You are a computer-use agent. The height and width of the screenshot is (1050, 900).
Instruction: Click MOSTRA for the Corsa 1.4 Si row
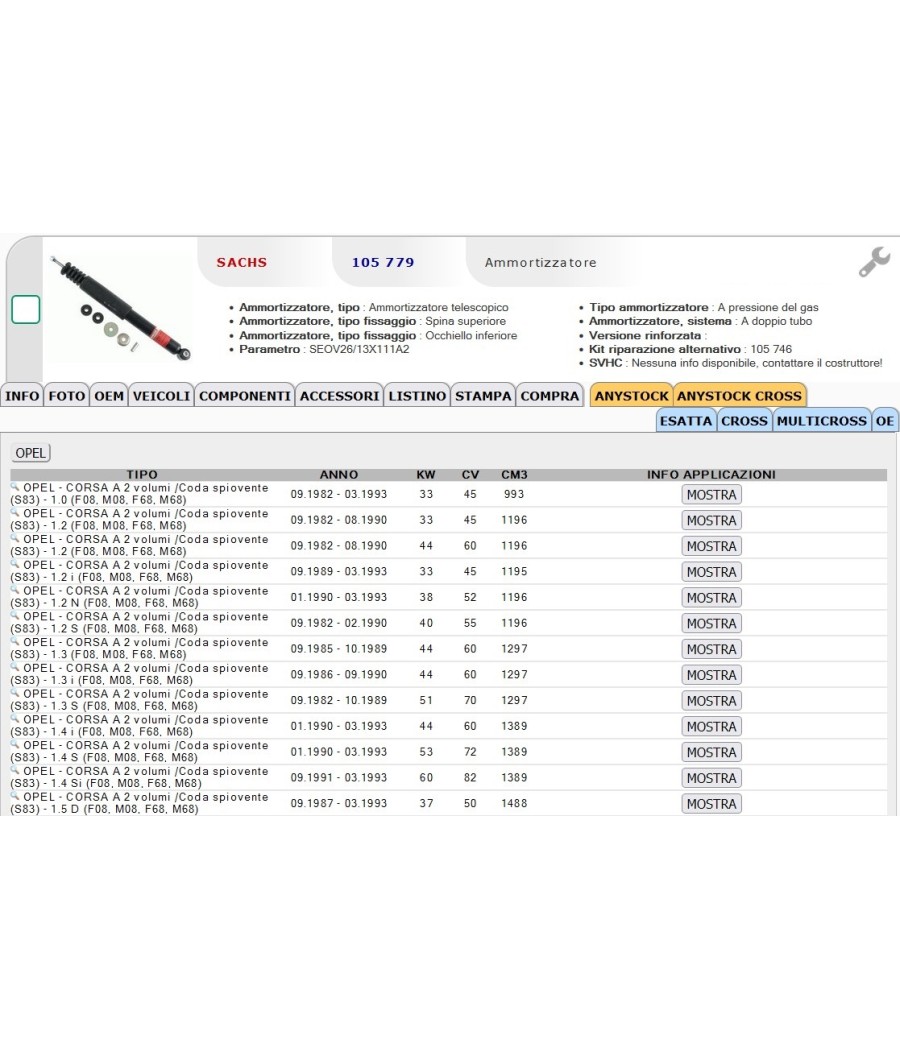711,778
